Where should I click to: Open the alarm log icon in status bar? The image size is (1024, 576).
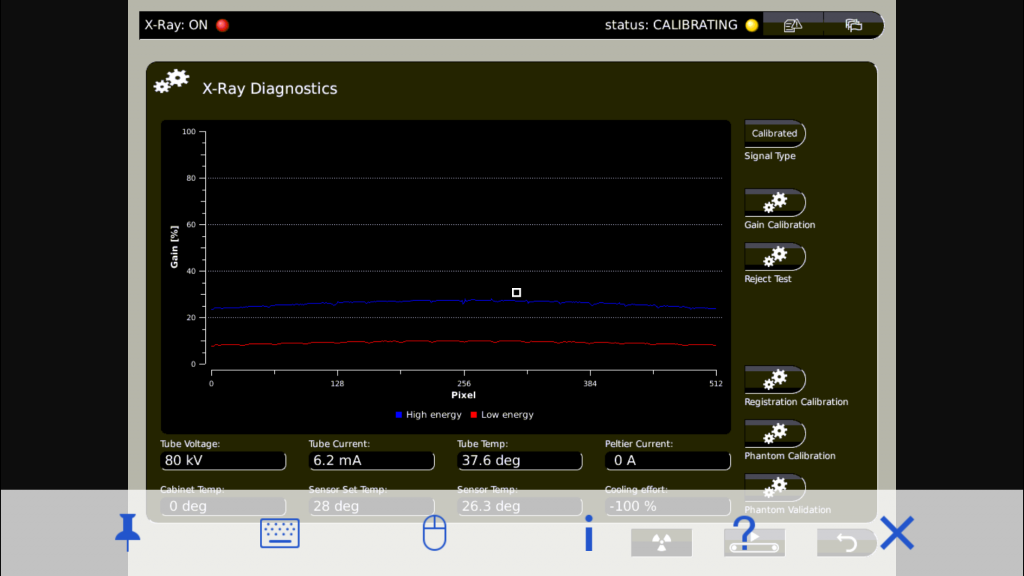pos(793,25)
